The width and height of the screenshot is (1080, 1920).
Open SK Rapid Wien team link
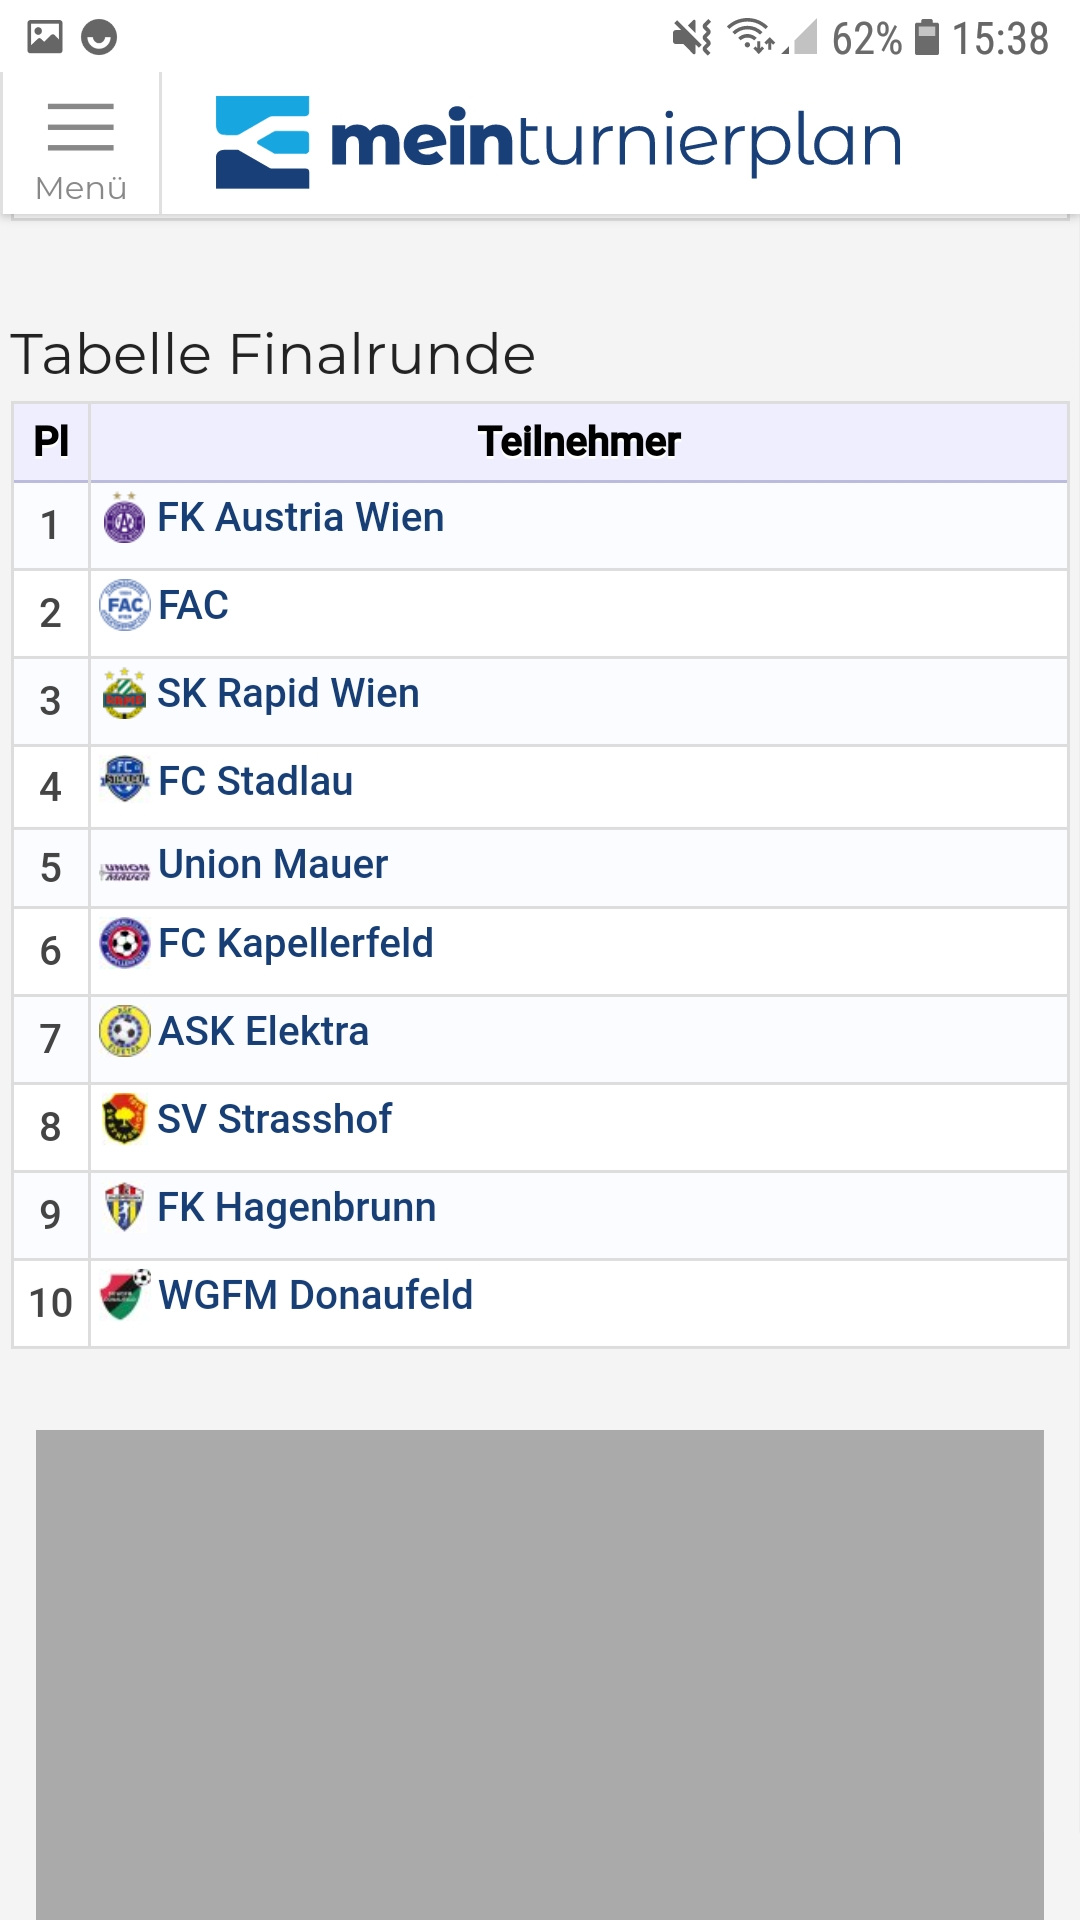[288, 694]
